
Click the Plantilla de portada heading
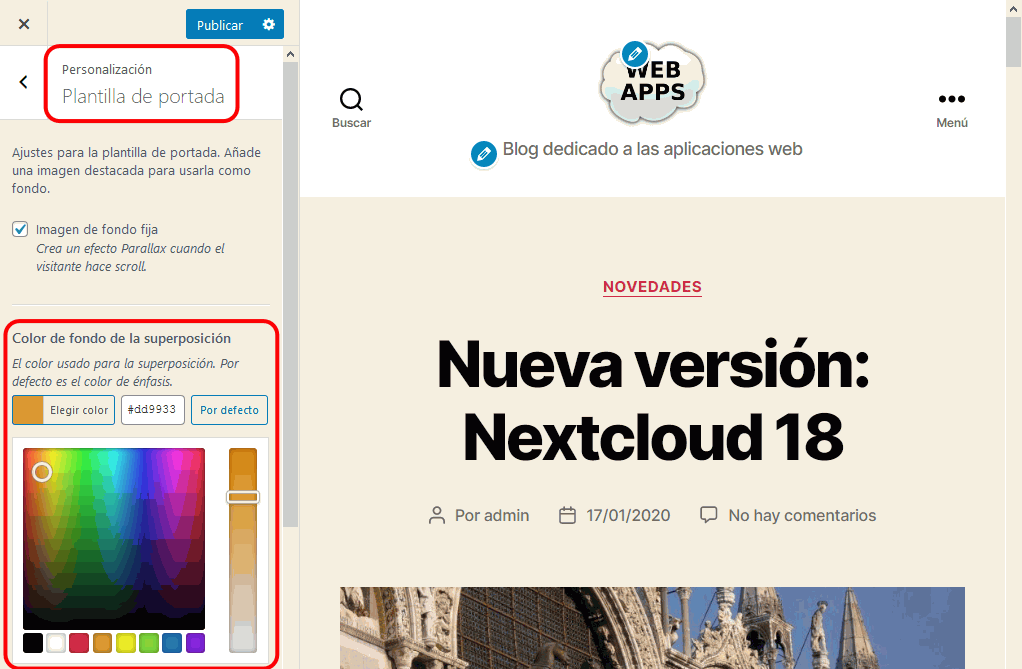143,97
